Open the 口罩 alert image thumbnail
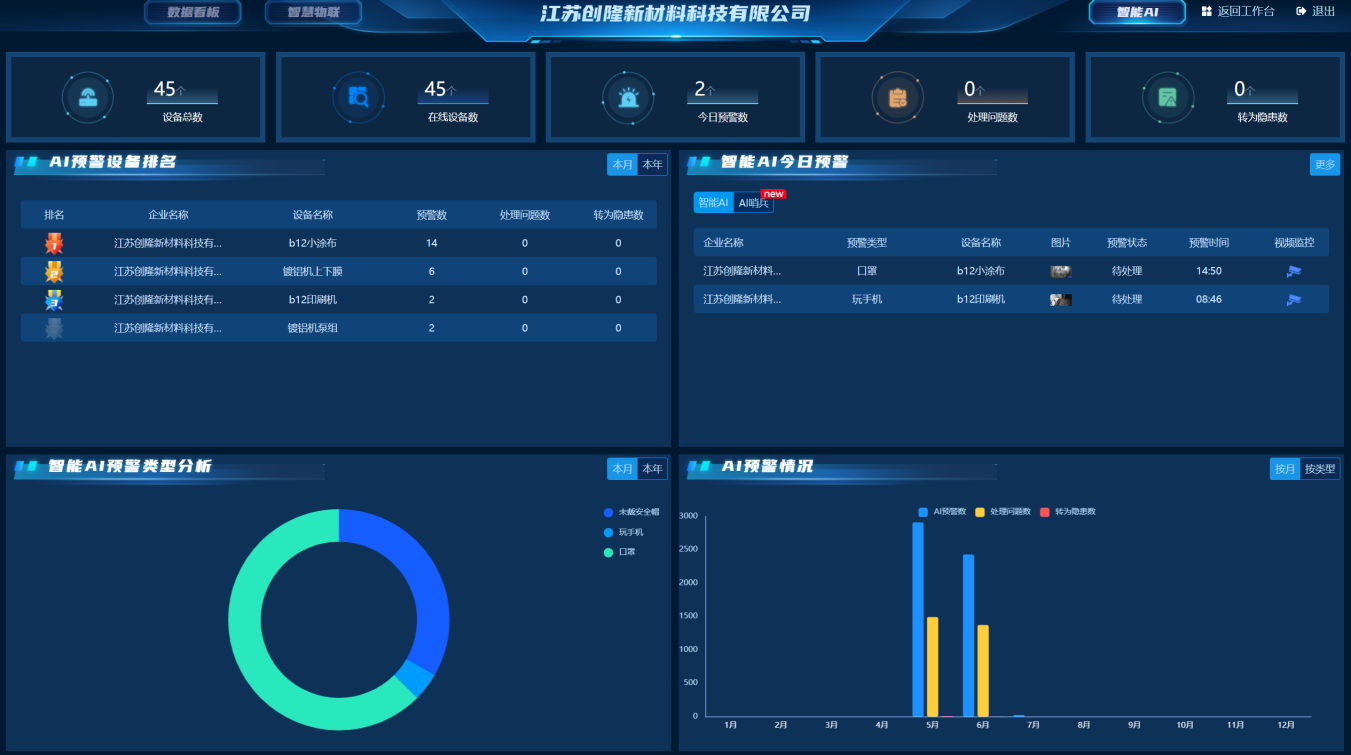1351x755 pixels. pyautogui.click(x=1061, y=271)
